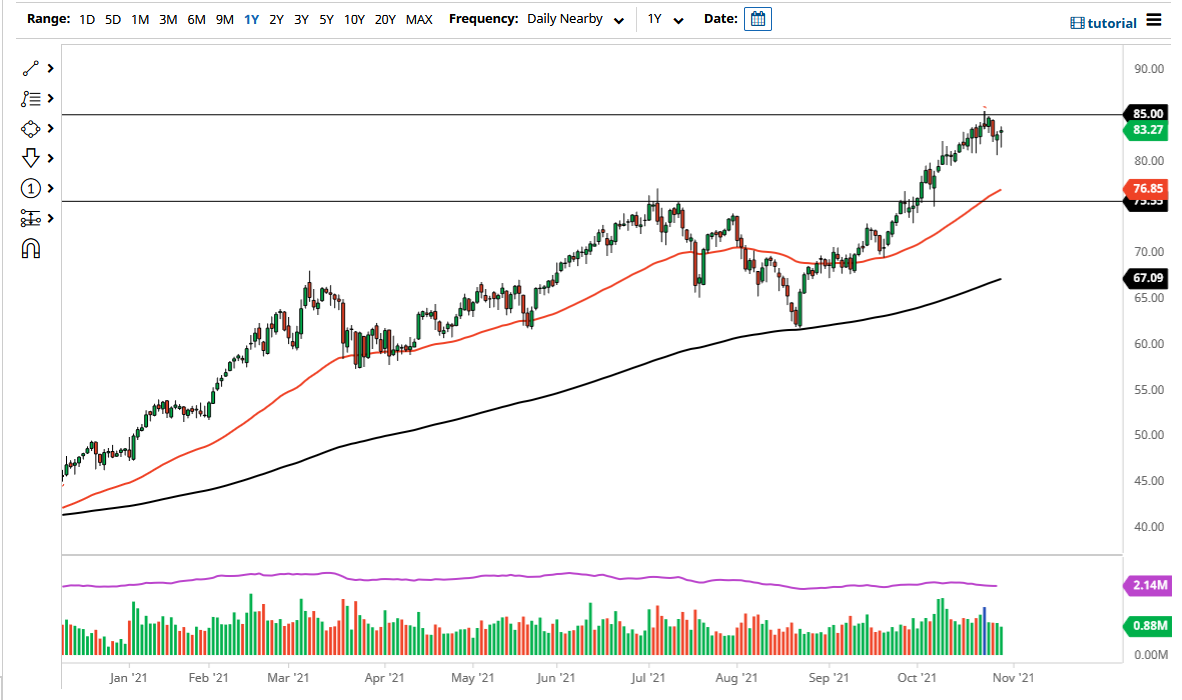Switch the chart range to 5D
Image resolution: width=1182 pixels, height=700 pixels.
click(x=112, y=18)
